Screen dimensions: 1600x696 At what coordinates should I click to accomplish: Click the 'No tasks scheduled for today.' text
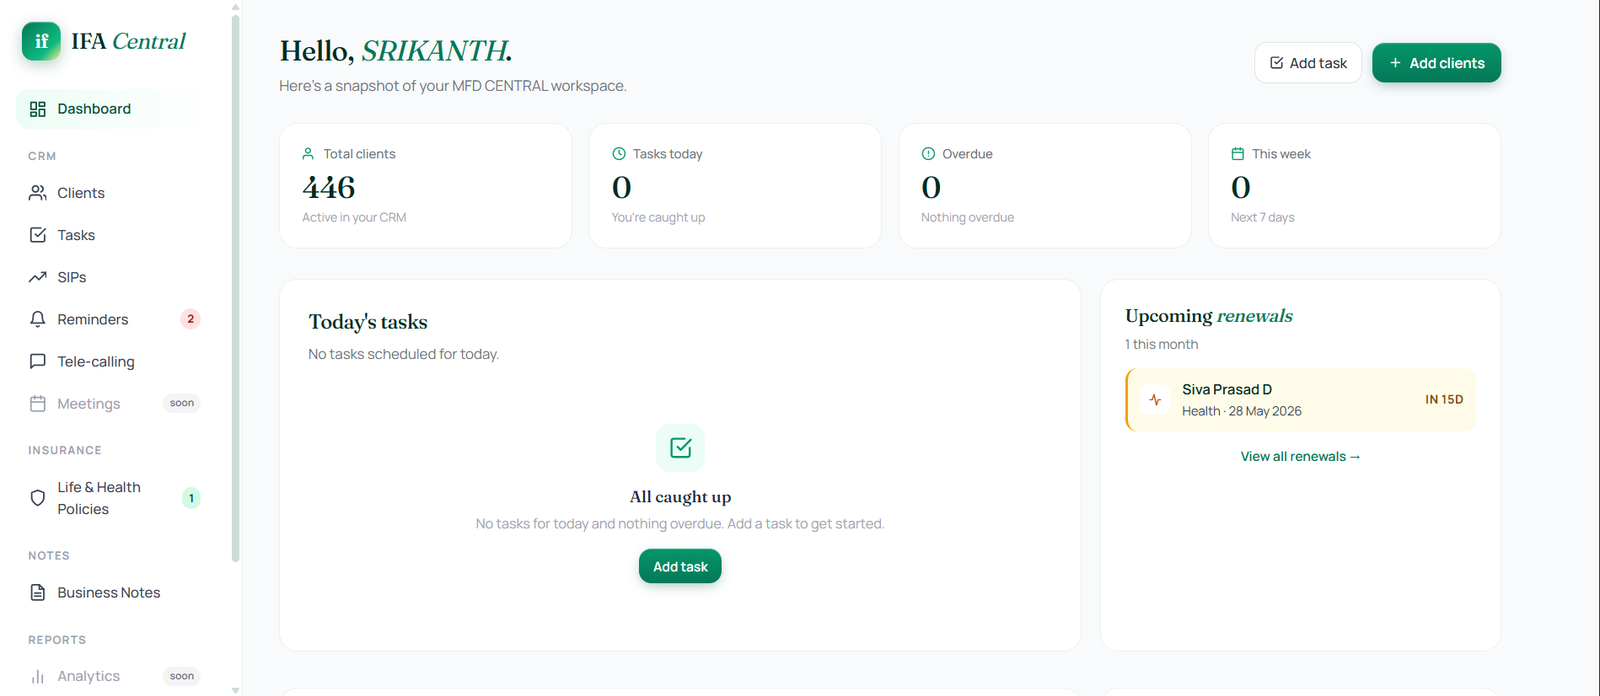403,354
